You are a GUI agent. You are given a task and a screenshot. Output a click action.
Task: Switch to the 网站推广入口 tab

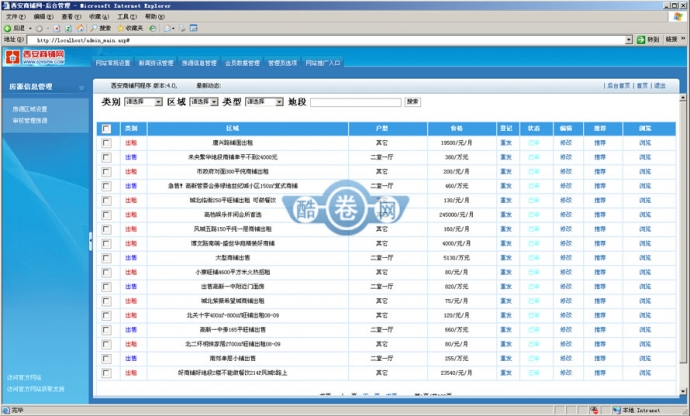pos(323,63)
